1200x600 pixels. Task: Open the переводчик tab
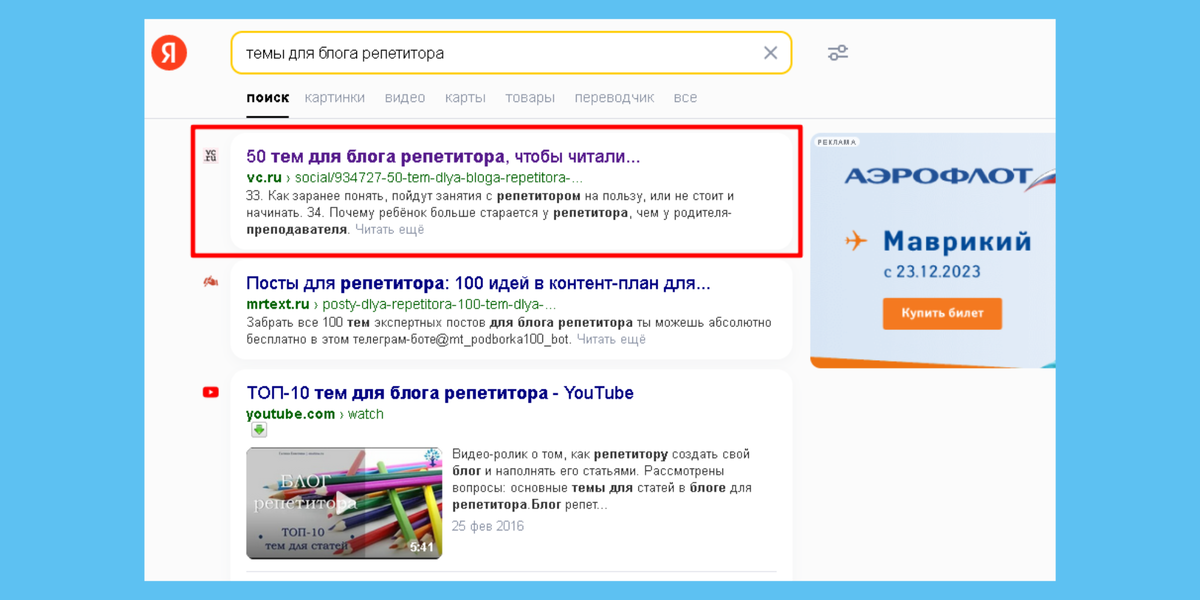(x=614, y=98)
